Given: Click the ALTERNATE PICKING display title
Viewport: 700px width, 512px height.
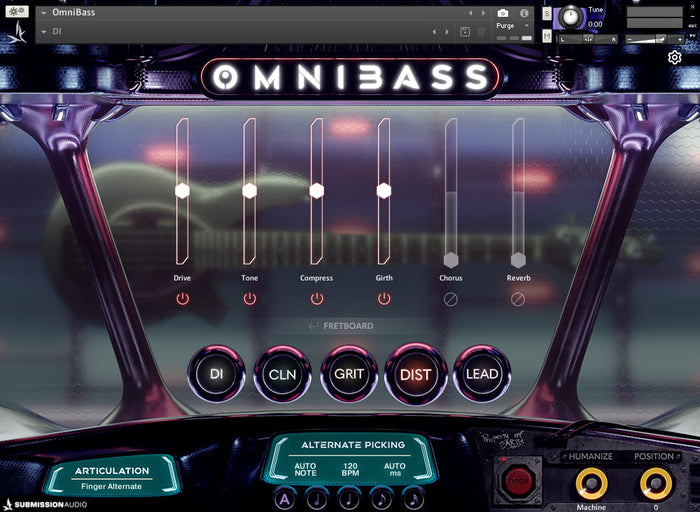Looking at the screenshot, I should click(353, 445).
